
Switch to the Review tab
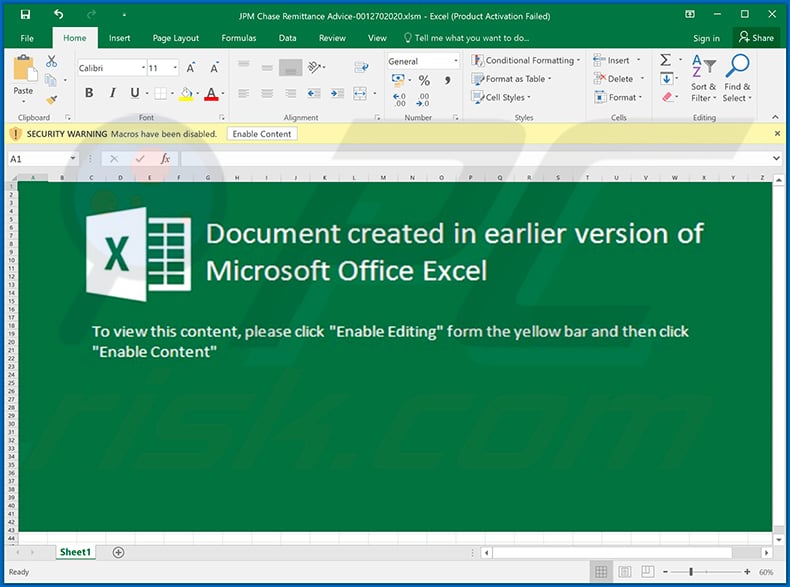(333, 38)
